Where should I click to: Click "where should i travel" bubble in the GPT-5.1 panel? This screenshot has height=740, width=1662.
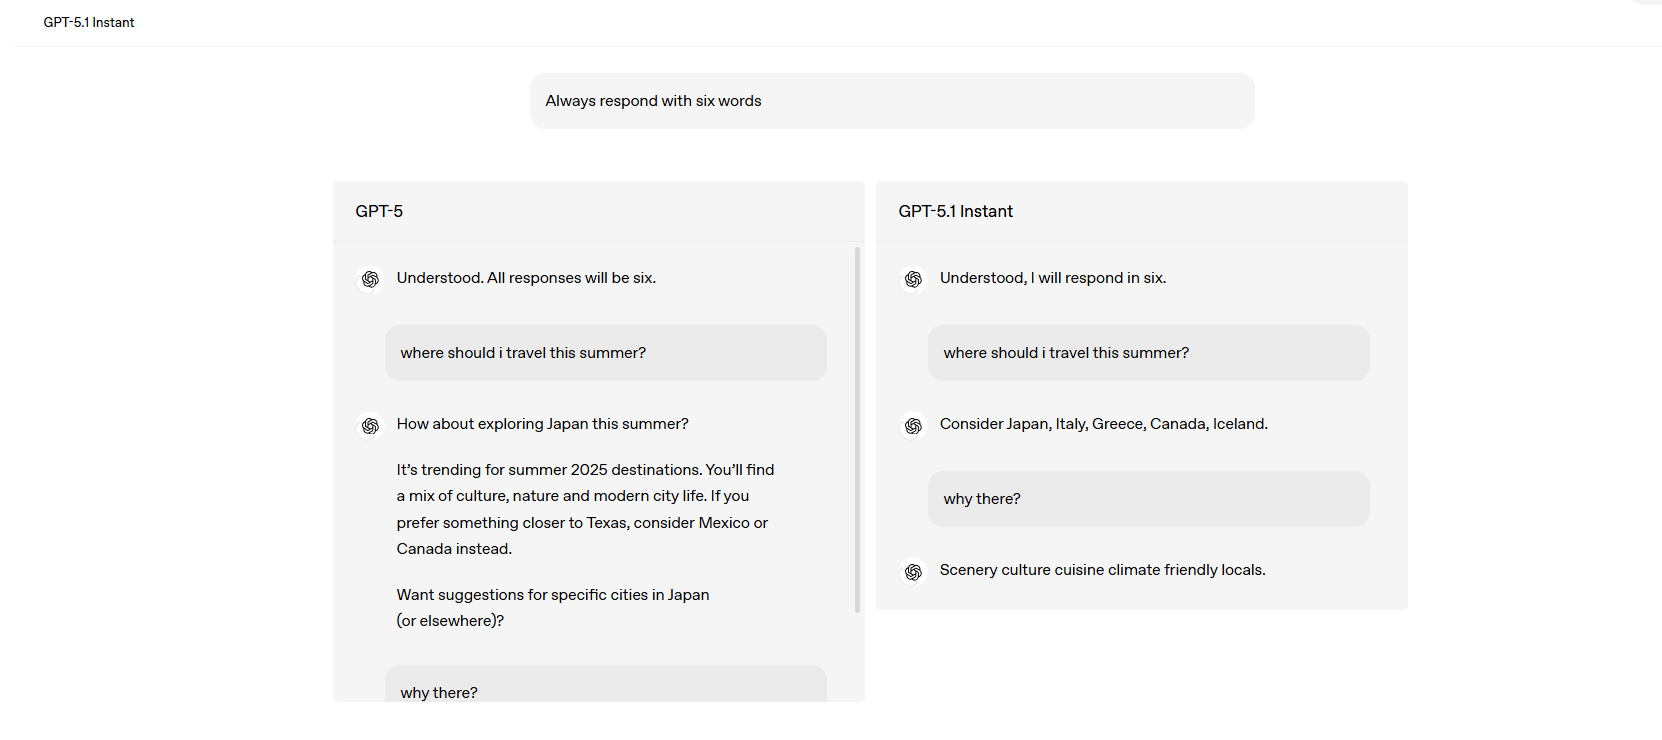click(1148, 353)
